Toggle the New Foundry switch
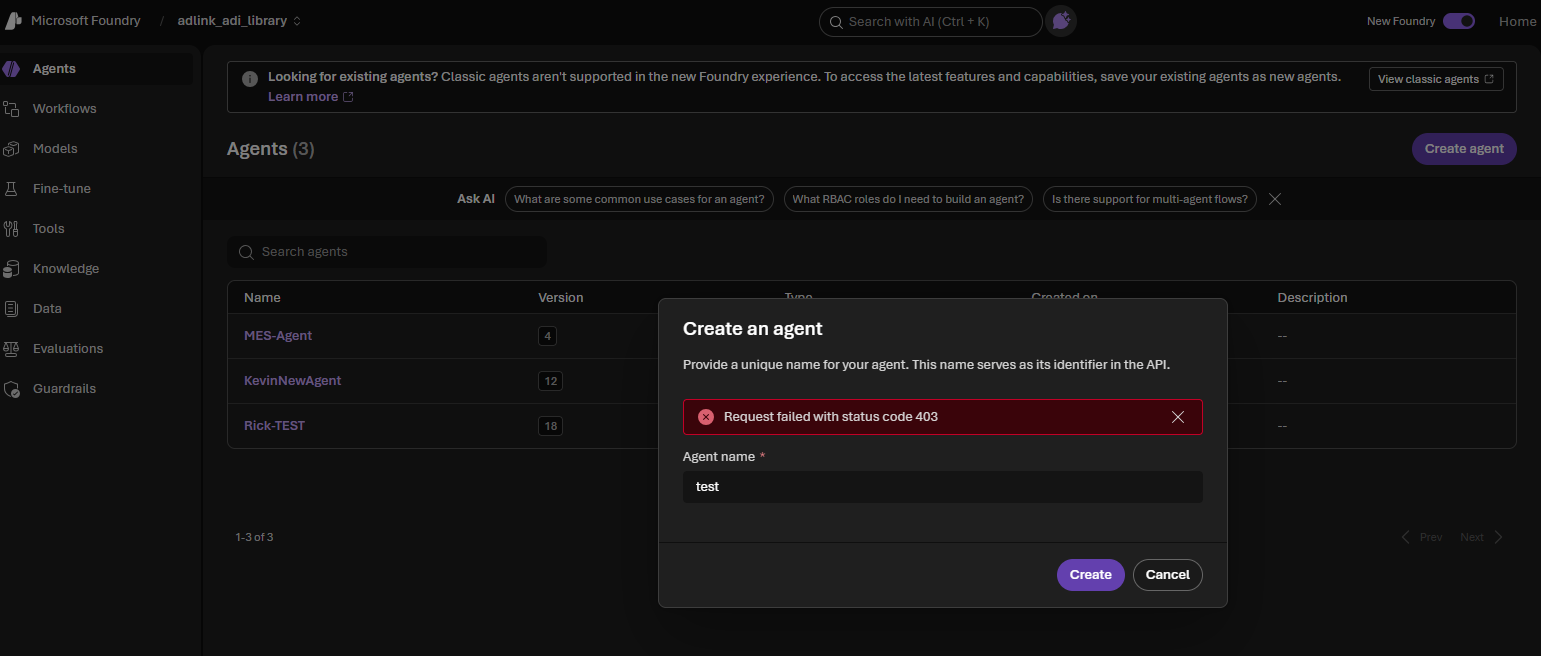The image size is (1541, 656). [x=1459, y=21]
